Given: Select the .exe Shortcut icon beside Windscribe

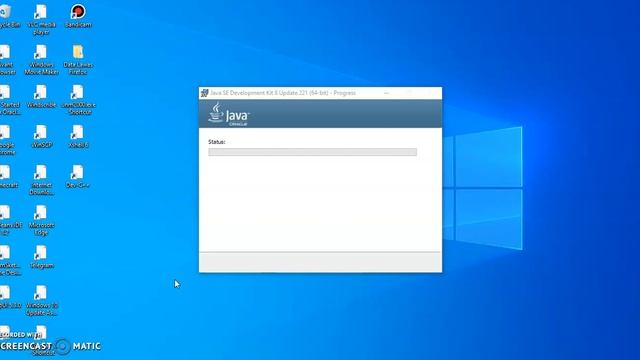Looking at the screenshot, I should tap(78, 100).
